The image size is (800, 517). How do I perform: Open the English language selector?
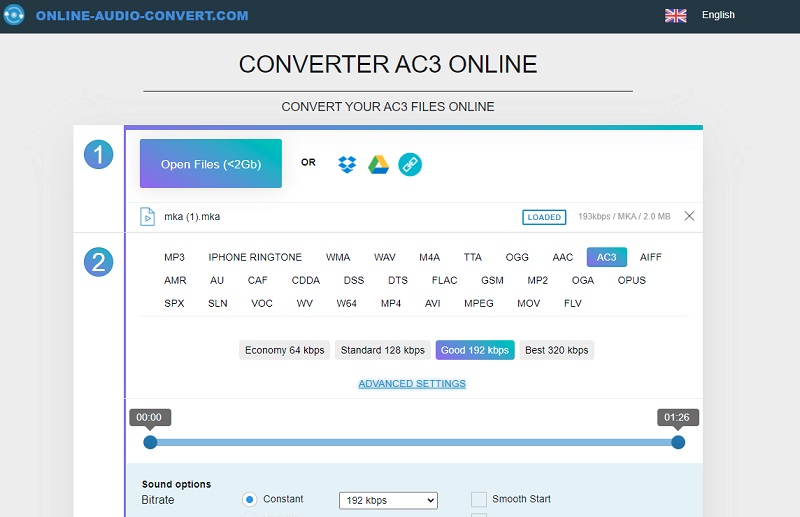(x=718, y=15)
